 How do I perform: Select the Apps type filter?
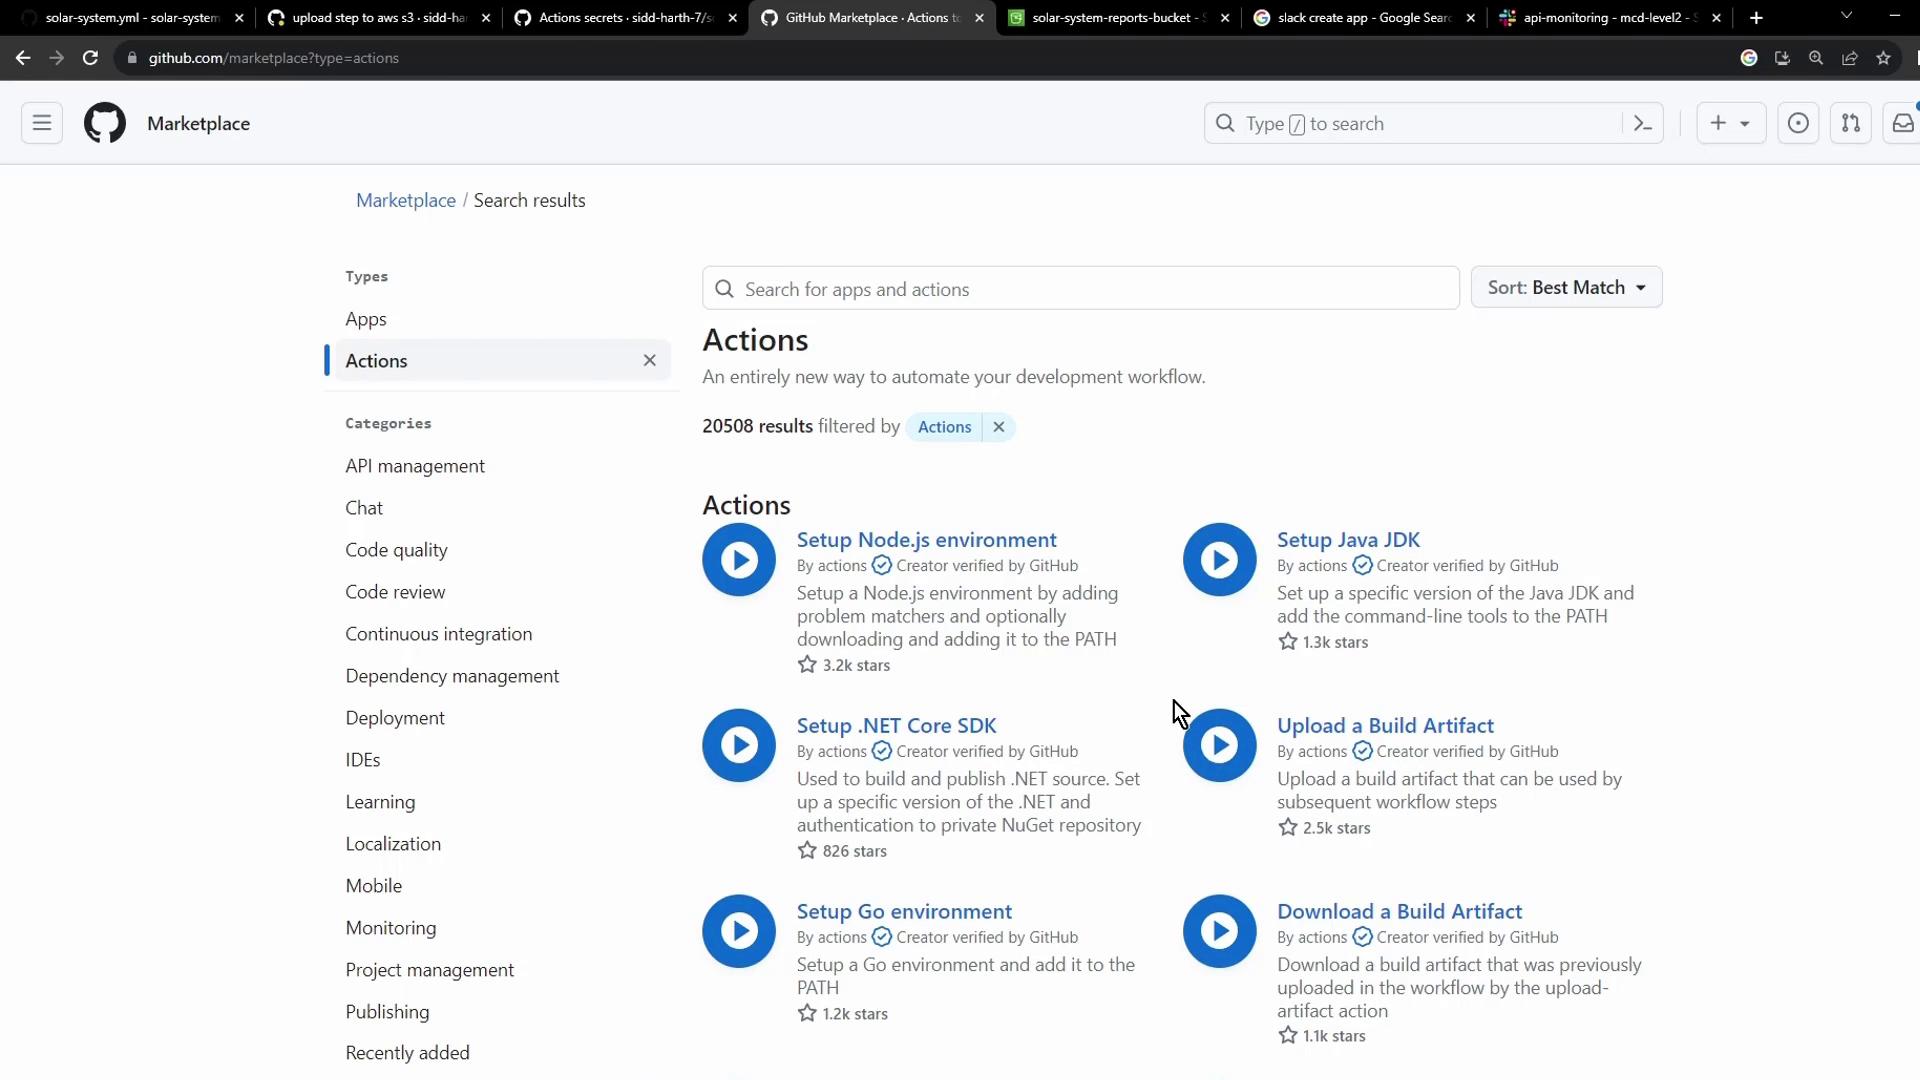[366, 319]
